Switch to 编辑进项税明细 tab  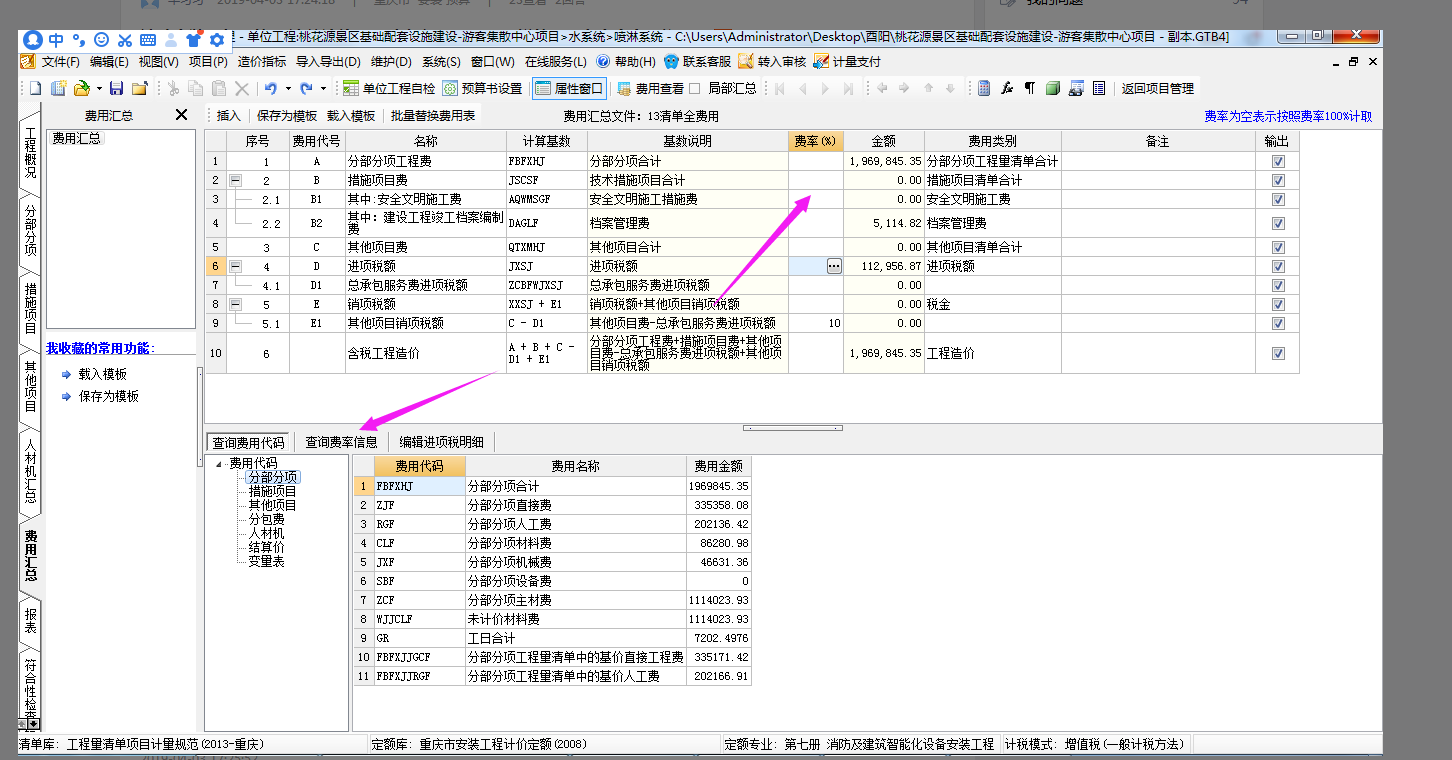[x=441, y=442]
